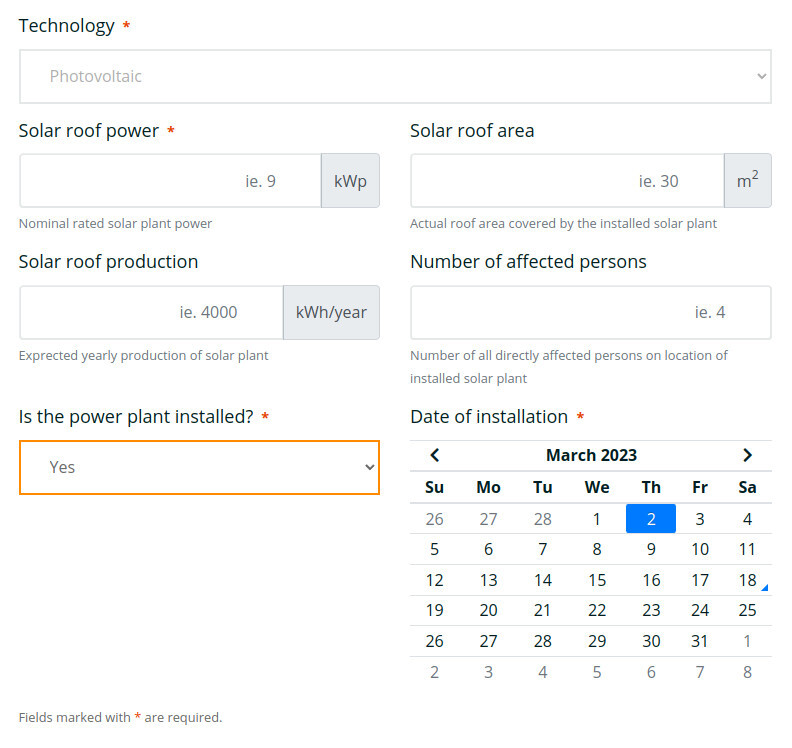Image resolution: width=792 pixels, height=748 pixels.
Task: Select March 2 in the calendar
Action: pyautogui.click(x=651, y=519)
